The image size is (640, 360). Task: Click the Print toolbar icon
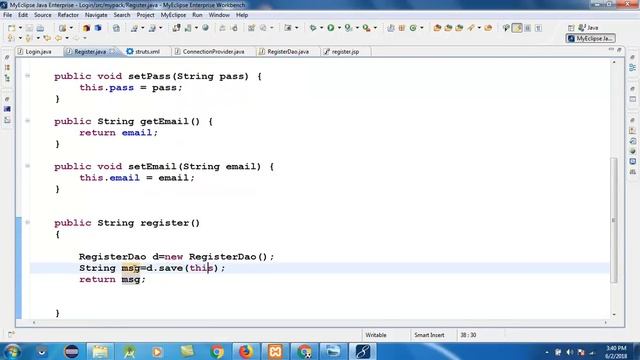40,28
